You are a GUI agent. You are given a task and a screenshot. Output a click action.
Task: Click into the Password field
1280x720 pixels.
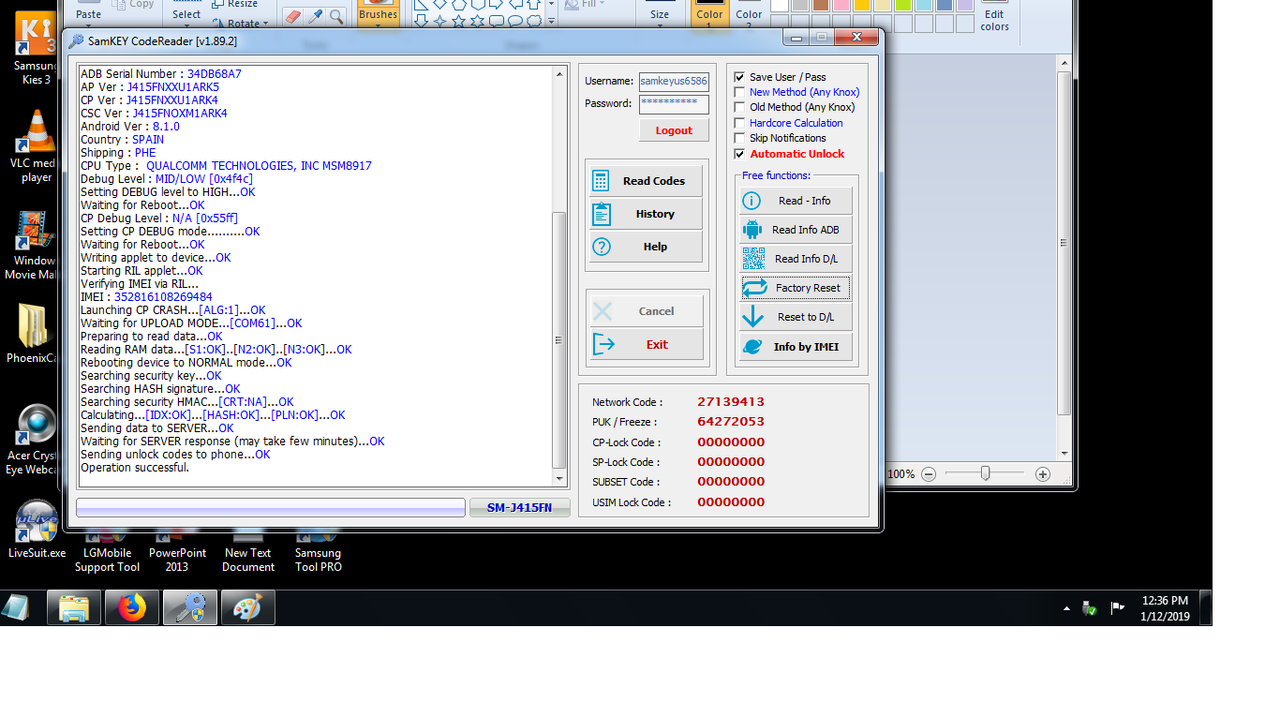674,104
